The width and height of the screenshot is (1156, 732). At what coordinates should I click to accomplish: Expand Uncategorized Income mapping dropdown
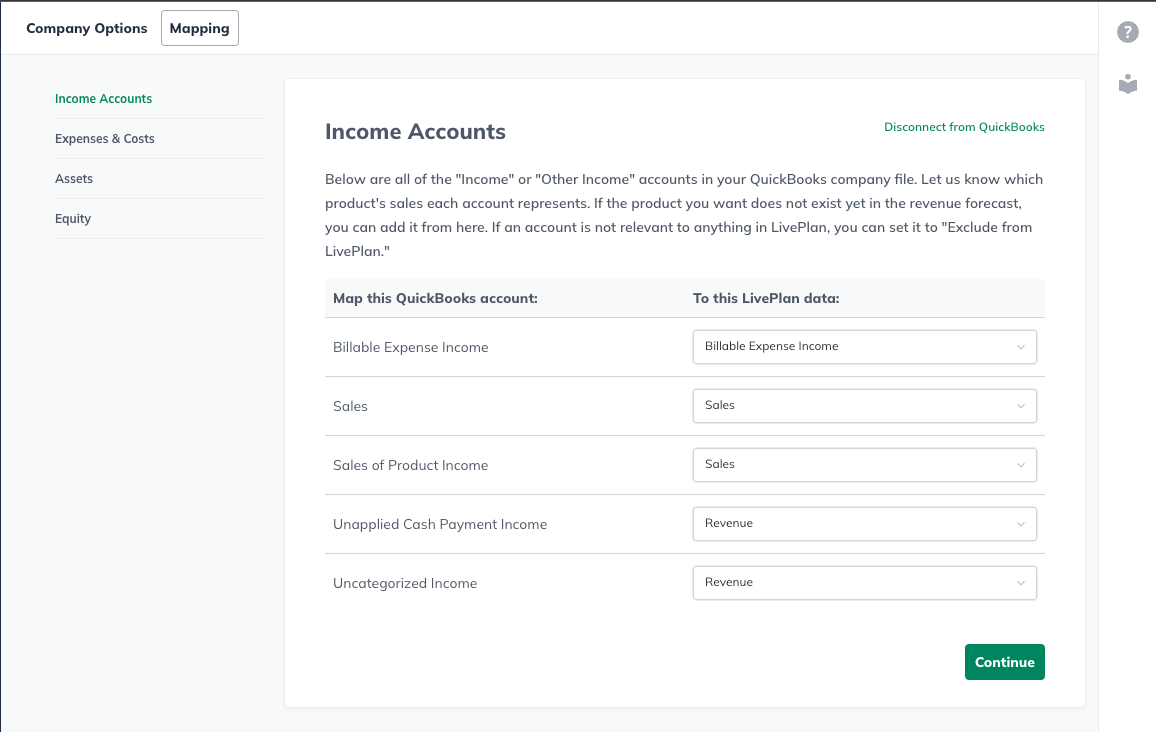pos(864,582)
